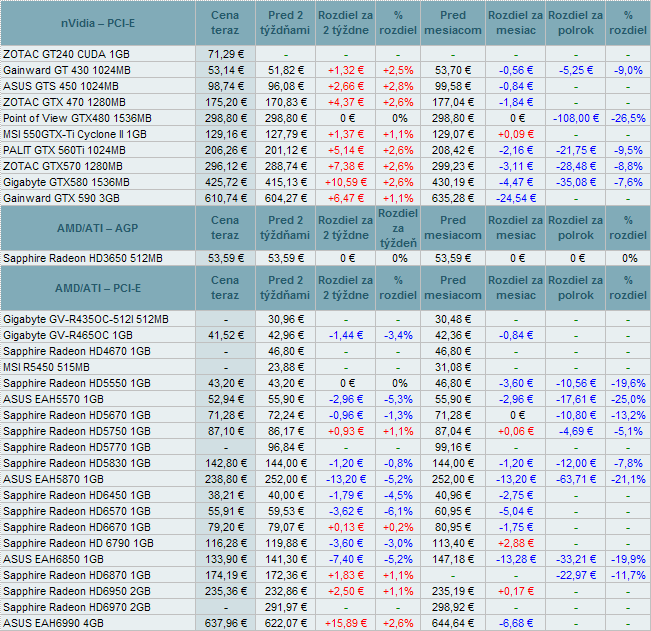The image size is (651, 631).
Task: Select Sapphire Radeon HD5670 1GB name
Action: 77,415
